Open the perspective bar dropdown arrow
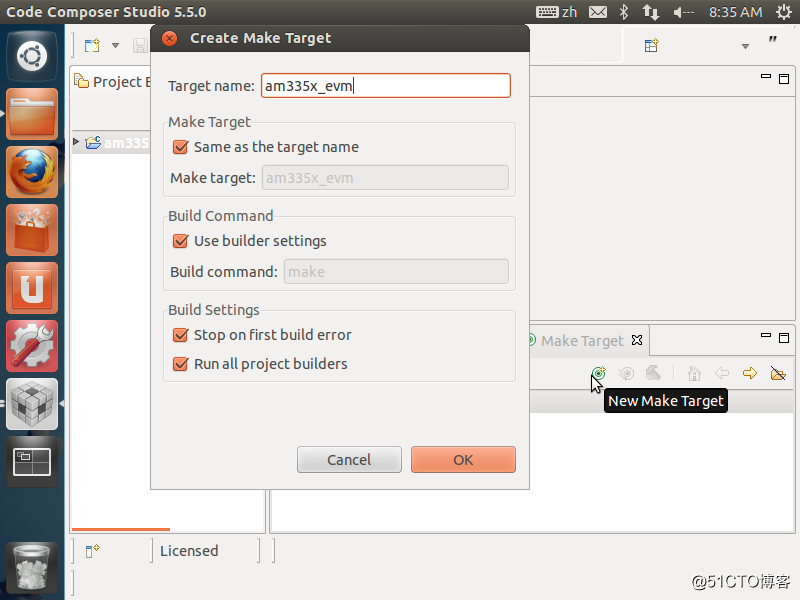 [x=745, y=46]
